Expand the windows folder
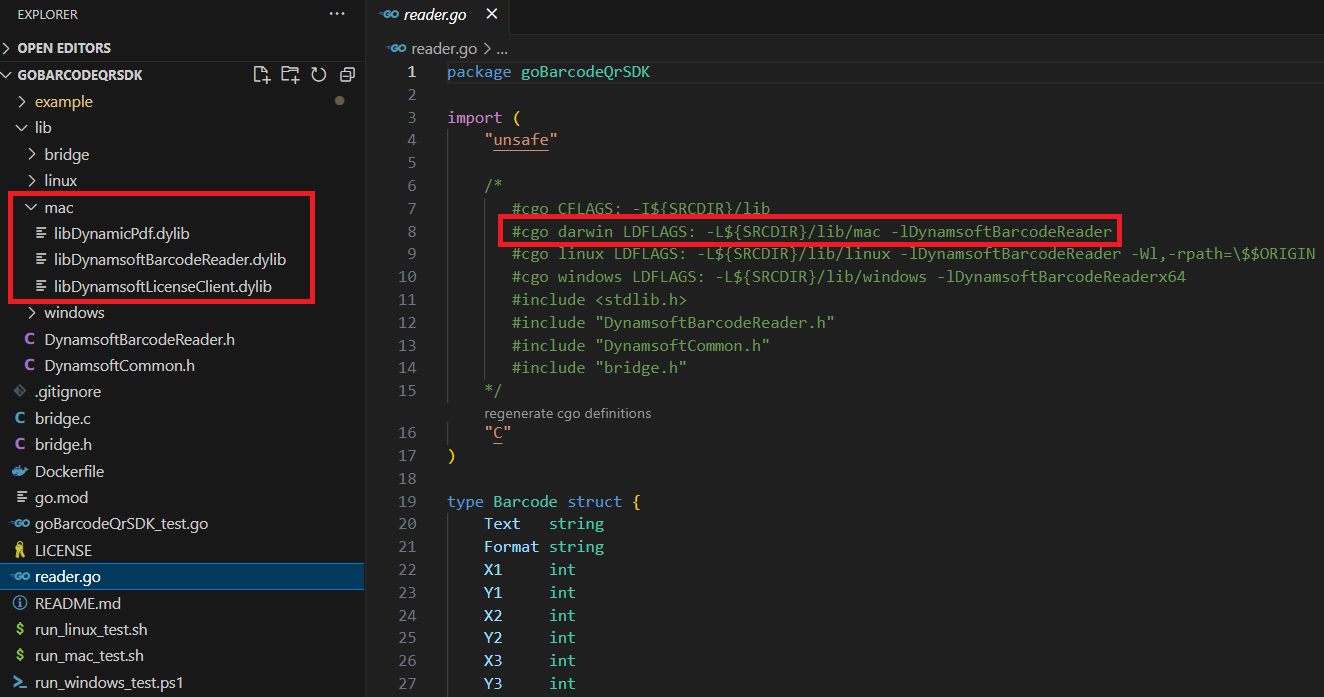1324x697 pixels. click(74, 313)
